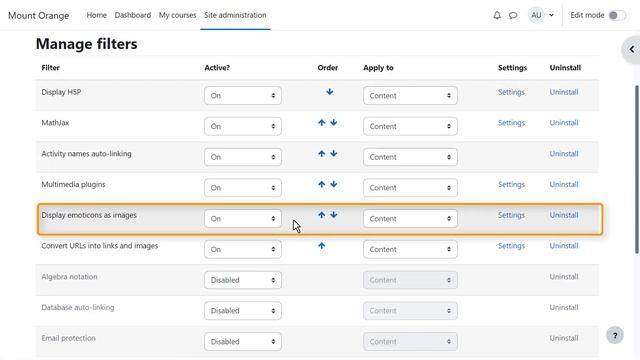Move MathJax filter up
Screen dimensions: 640x360
pos(322,122)
